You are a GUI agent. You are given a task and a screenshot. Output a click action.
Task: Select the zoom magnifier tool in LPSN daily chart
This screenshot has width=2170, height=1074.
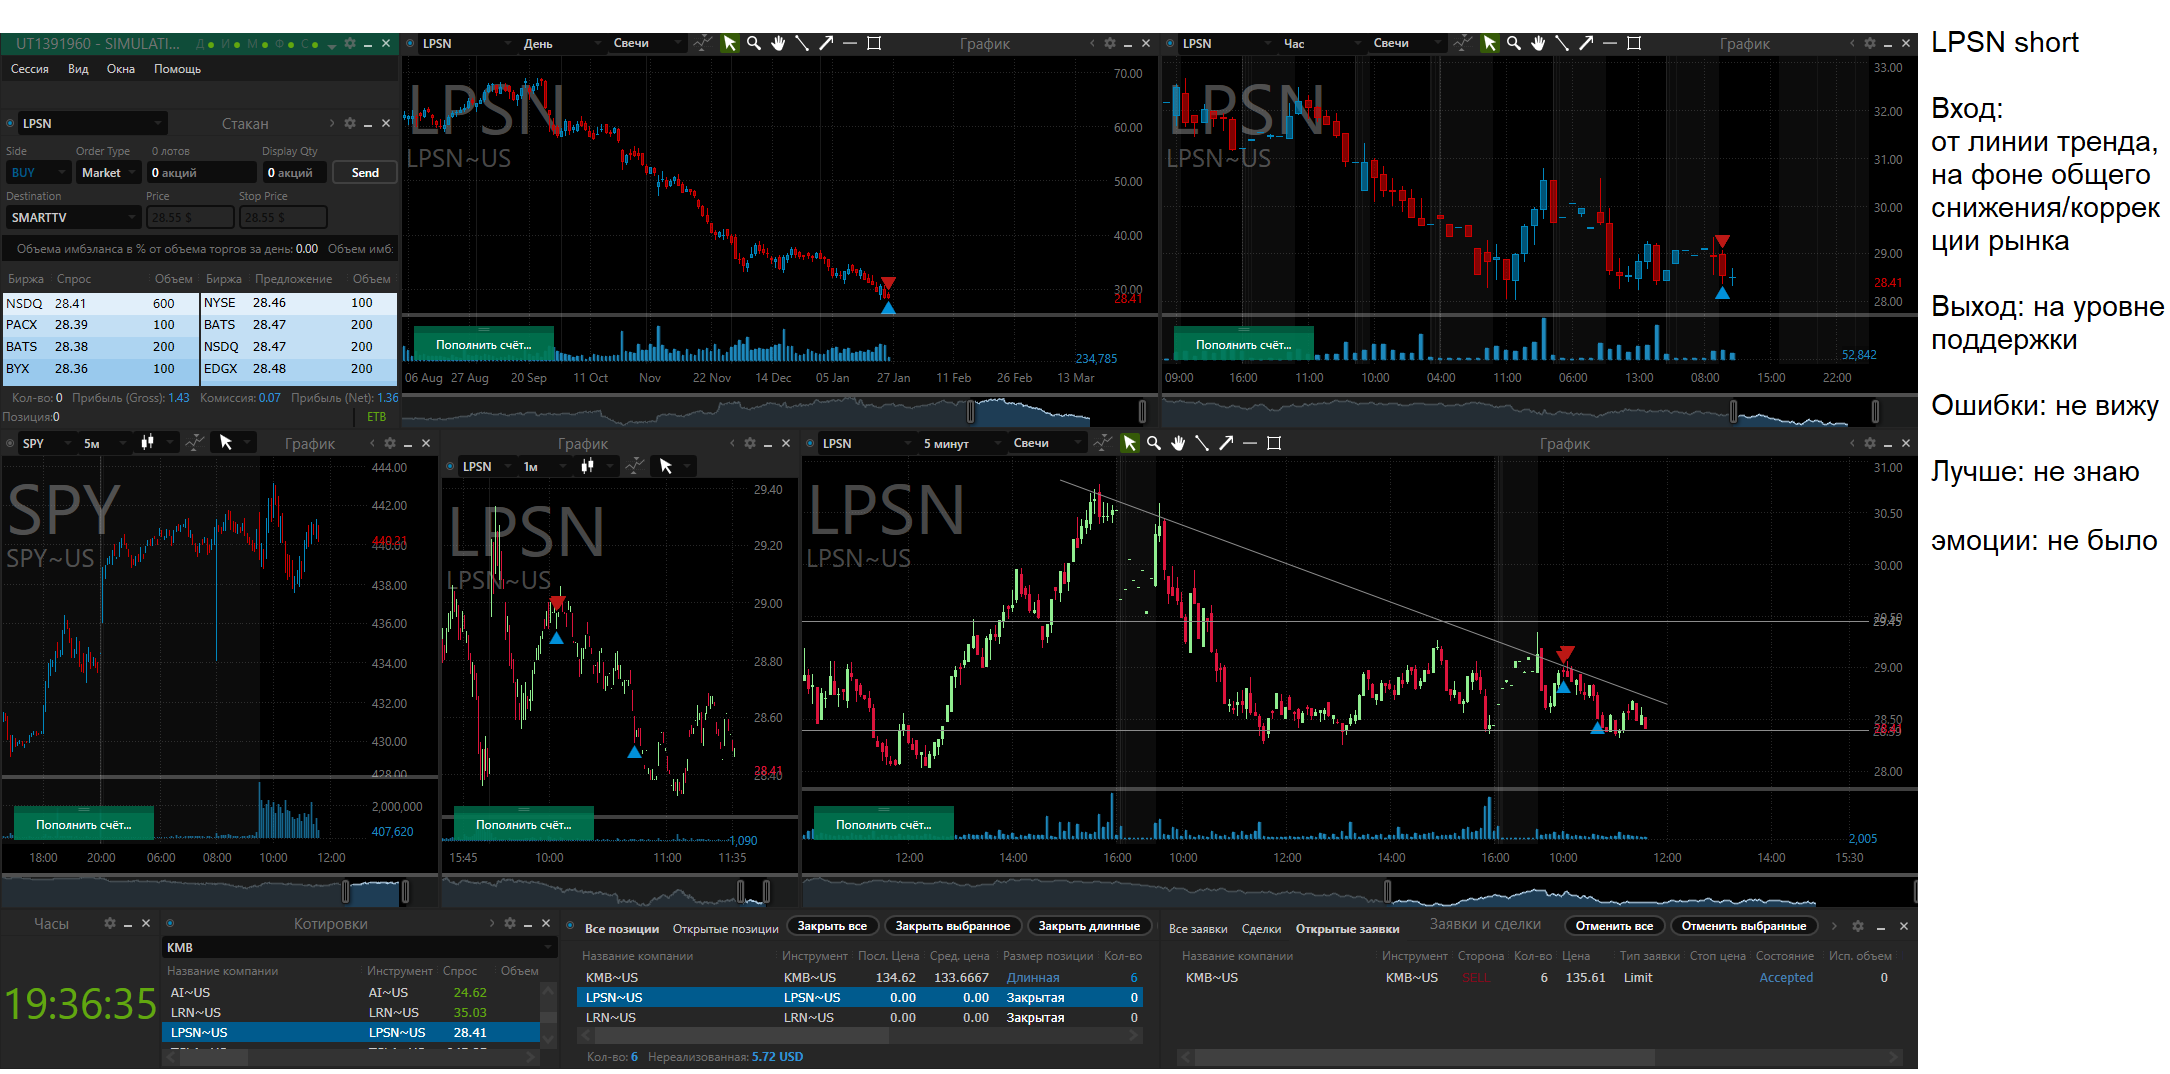tap(754, 43)
